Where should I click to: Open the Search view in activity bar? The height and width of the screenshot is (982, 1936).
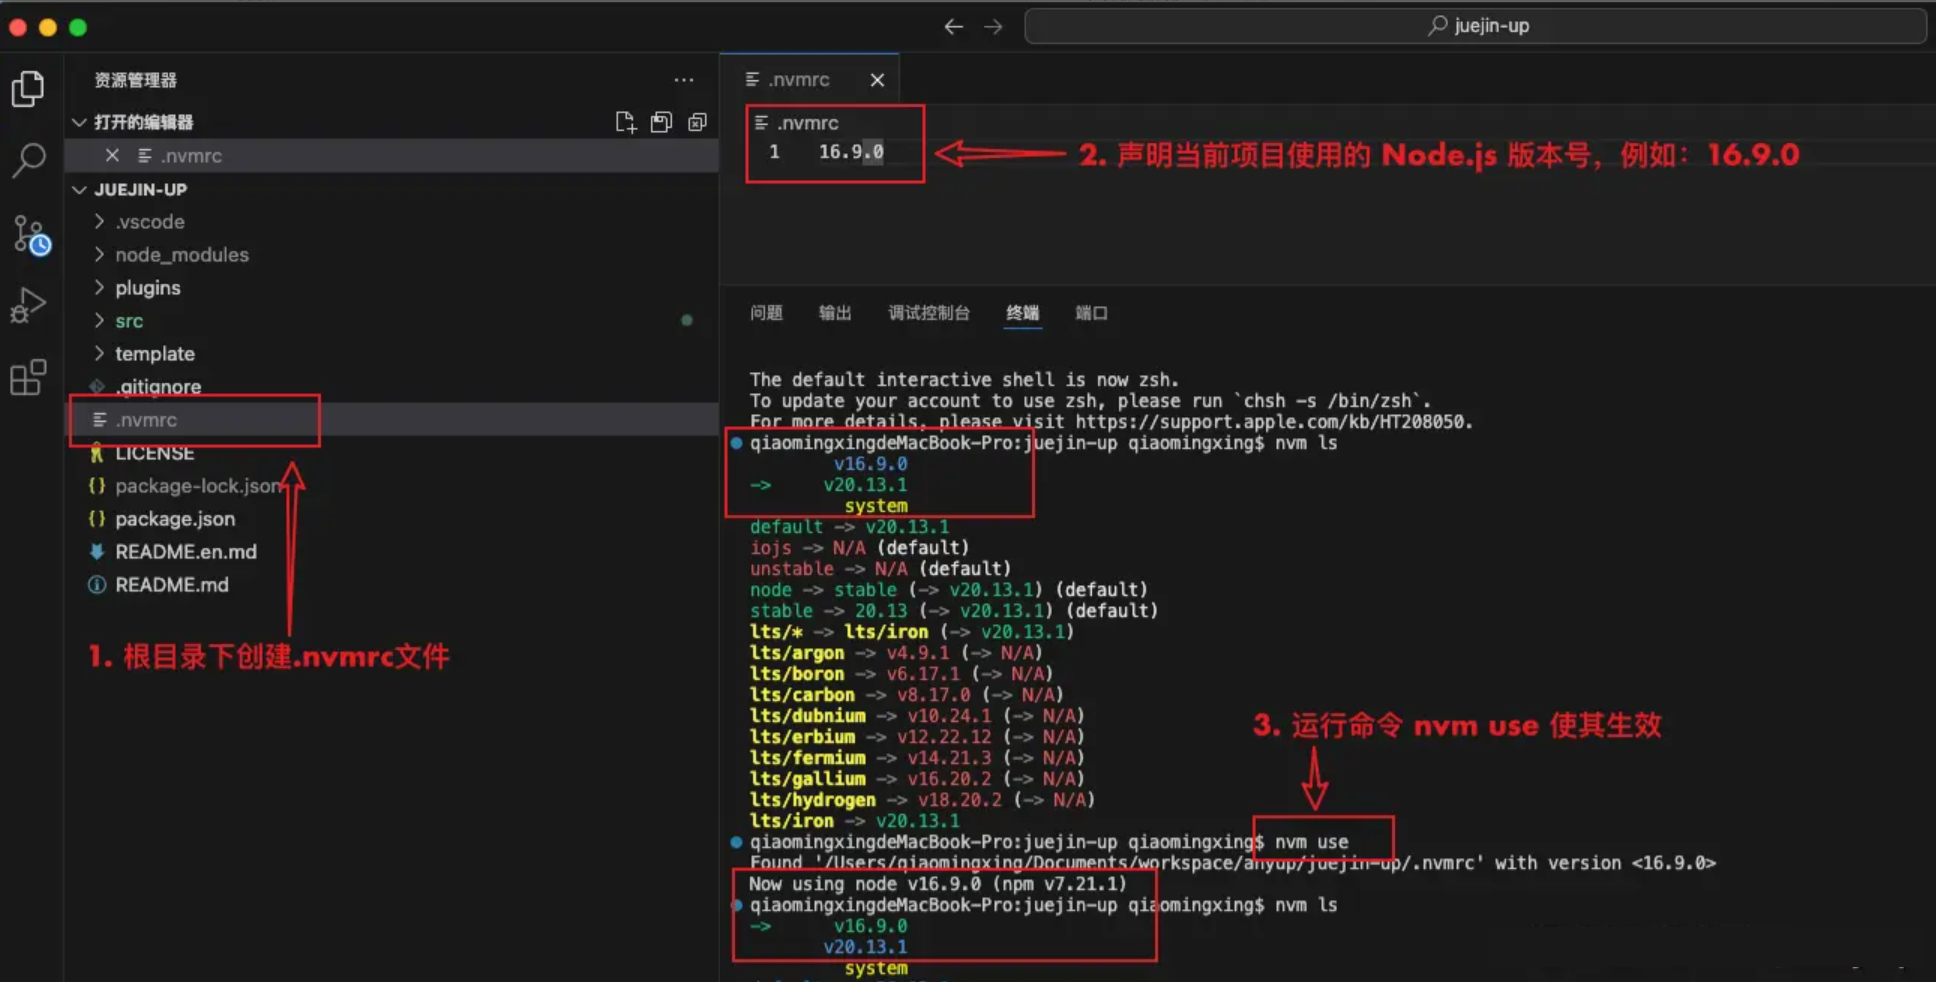pyautogui.click(x=28, y=160)
